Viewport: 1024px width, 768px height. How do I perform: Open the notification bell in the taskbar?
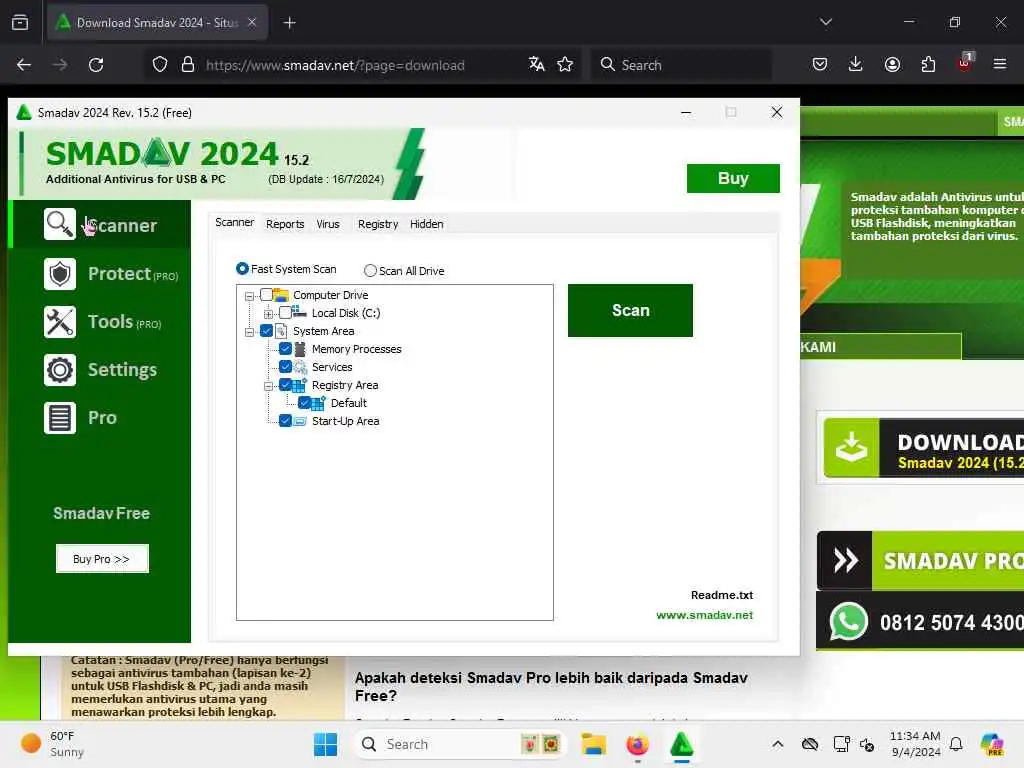956,744
